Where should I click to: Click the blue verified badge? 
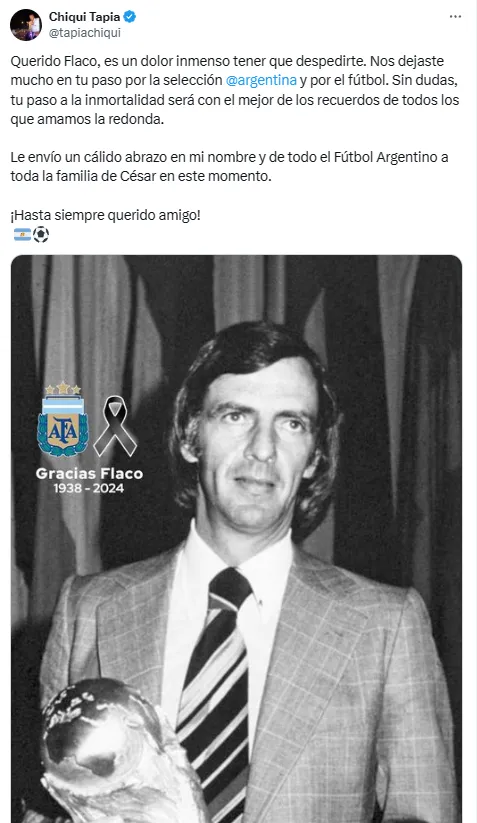[130, 17]
